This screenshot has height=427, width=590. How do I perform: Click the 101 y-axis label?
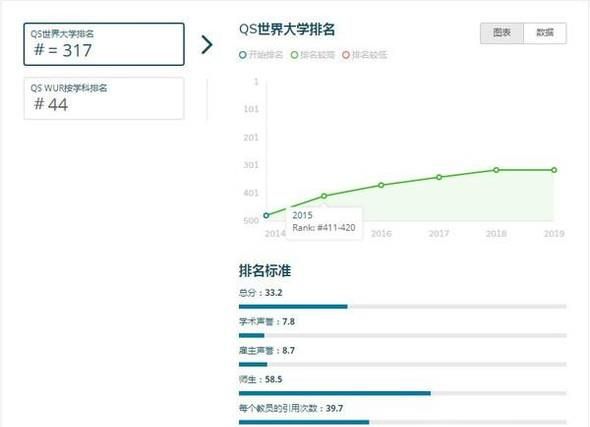click(x=251, y=109)
